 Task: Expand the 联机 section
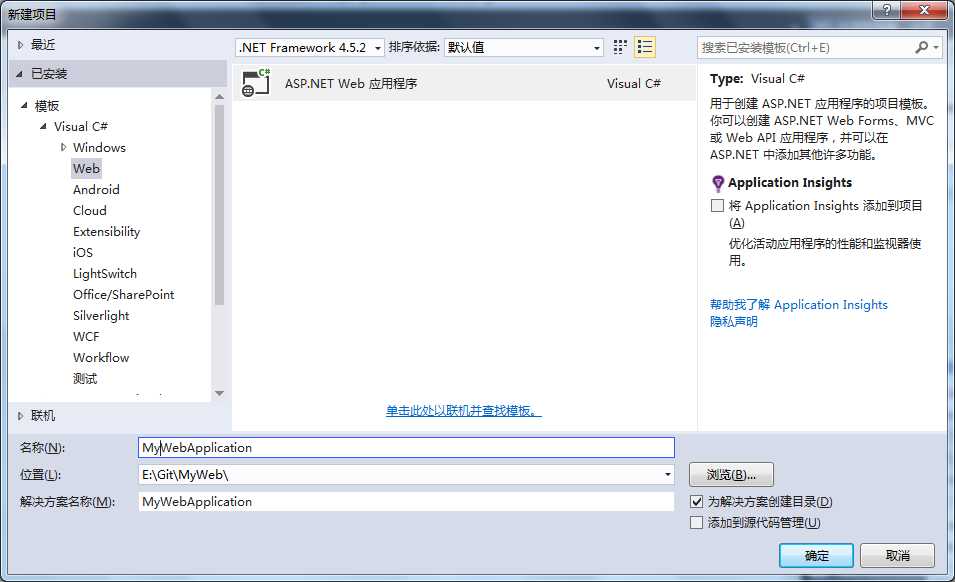[20, 416]
